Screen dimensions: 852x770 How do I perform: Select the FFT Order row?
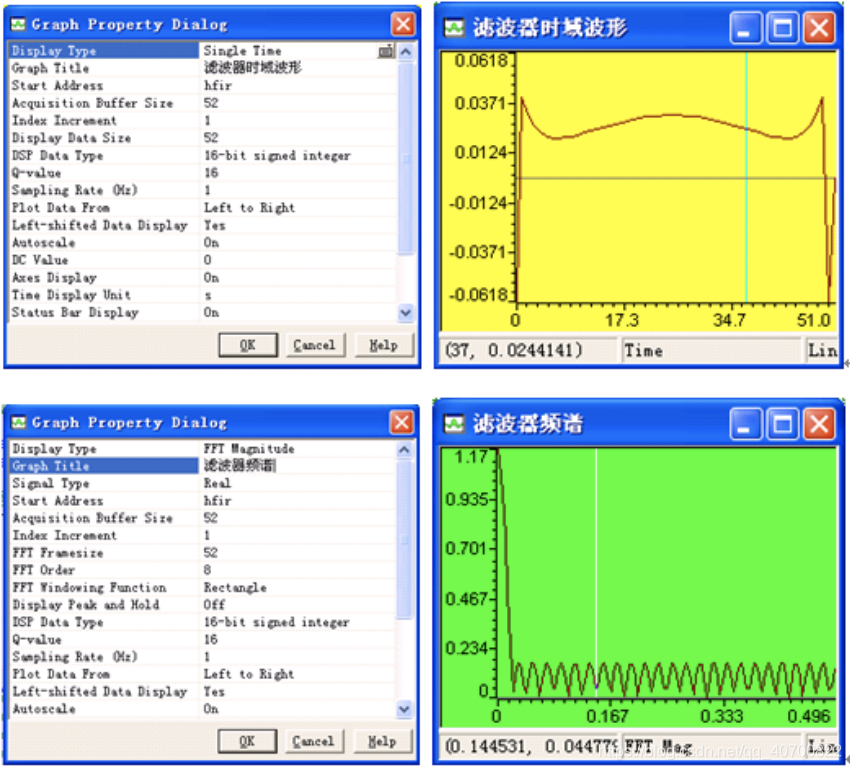[x=202, y=570]
